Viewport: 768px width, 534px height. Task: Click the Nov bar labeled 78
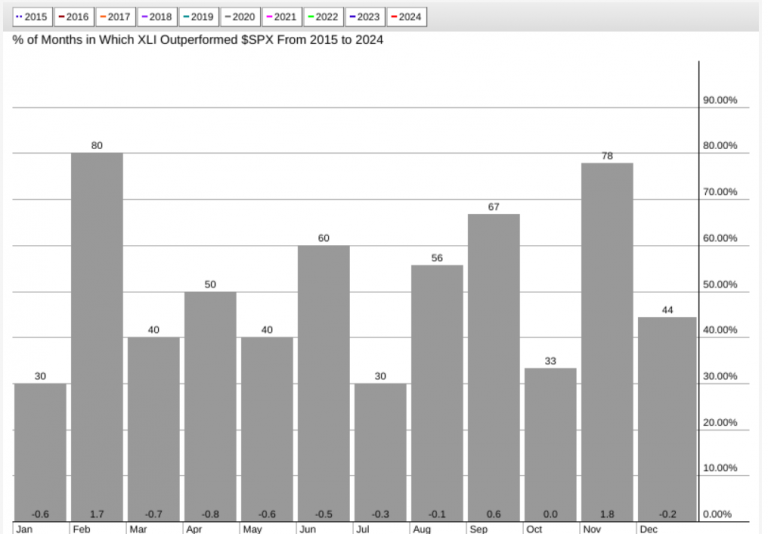pos(607,342)
